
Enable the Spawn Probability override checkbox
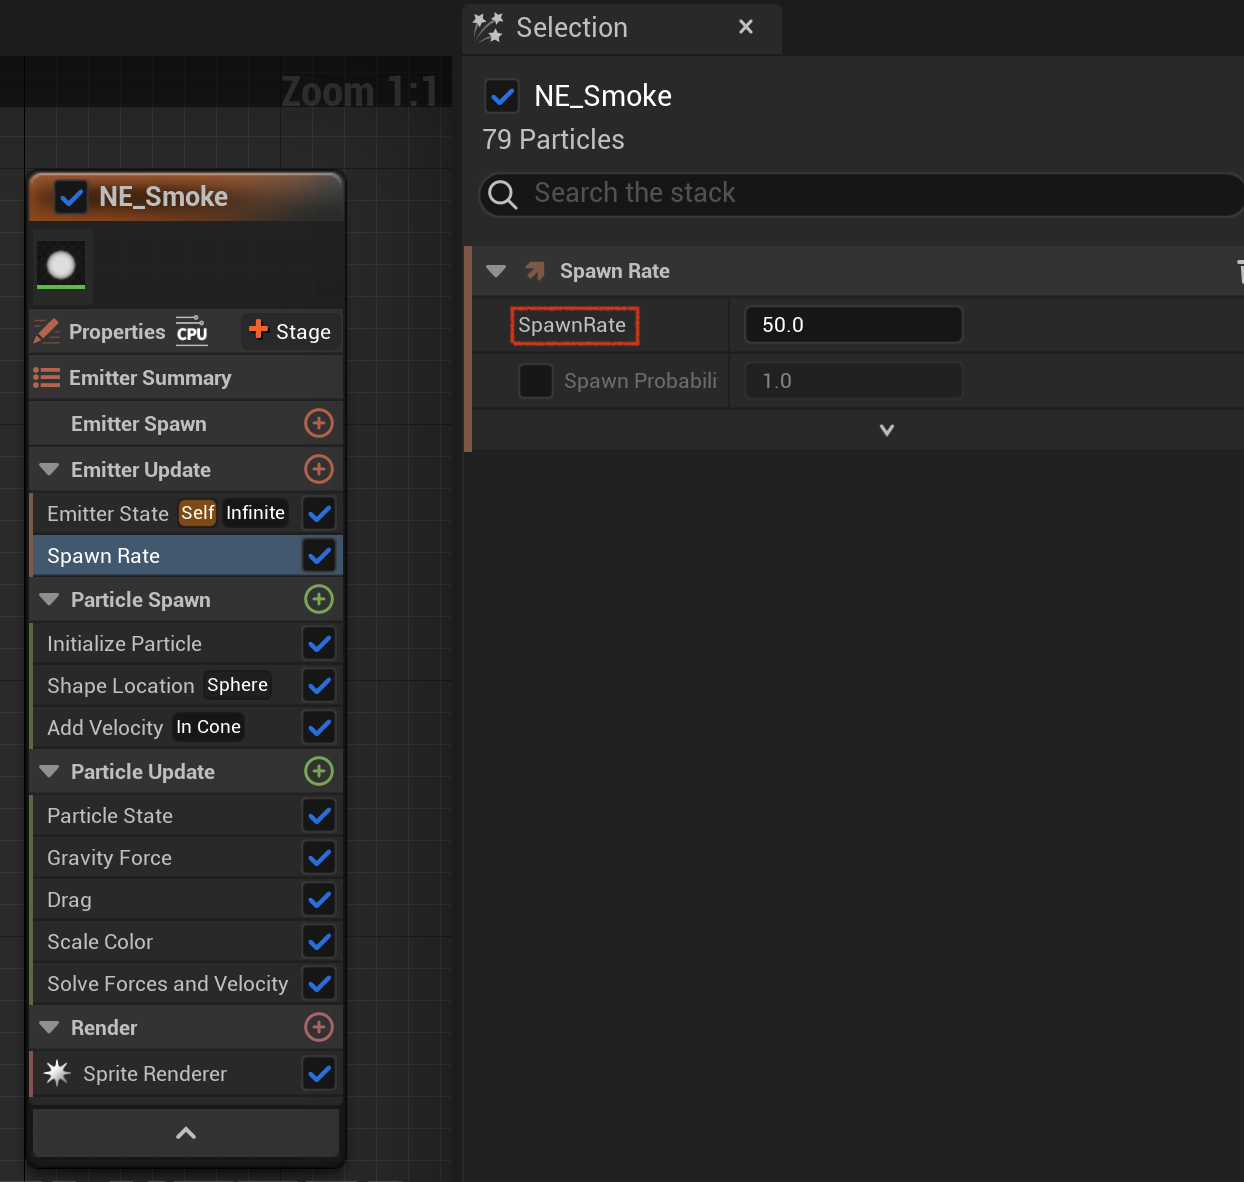[536, 381]
